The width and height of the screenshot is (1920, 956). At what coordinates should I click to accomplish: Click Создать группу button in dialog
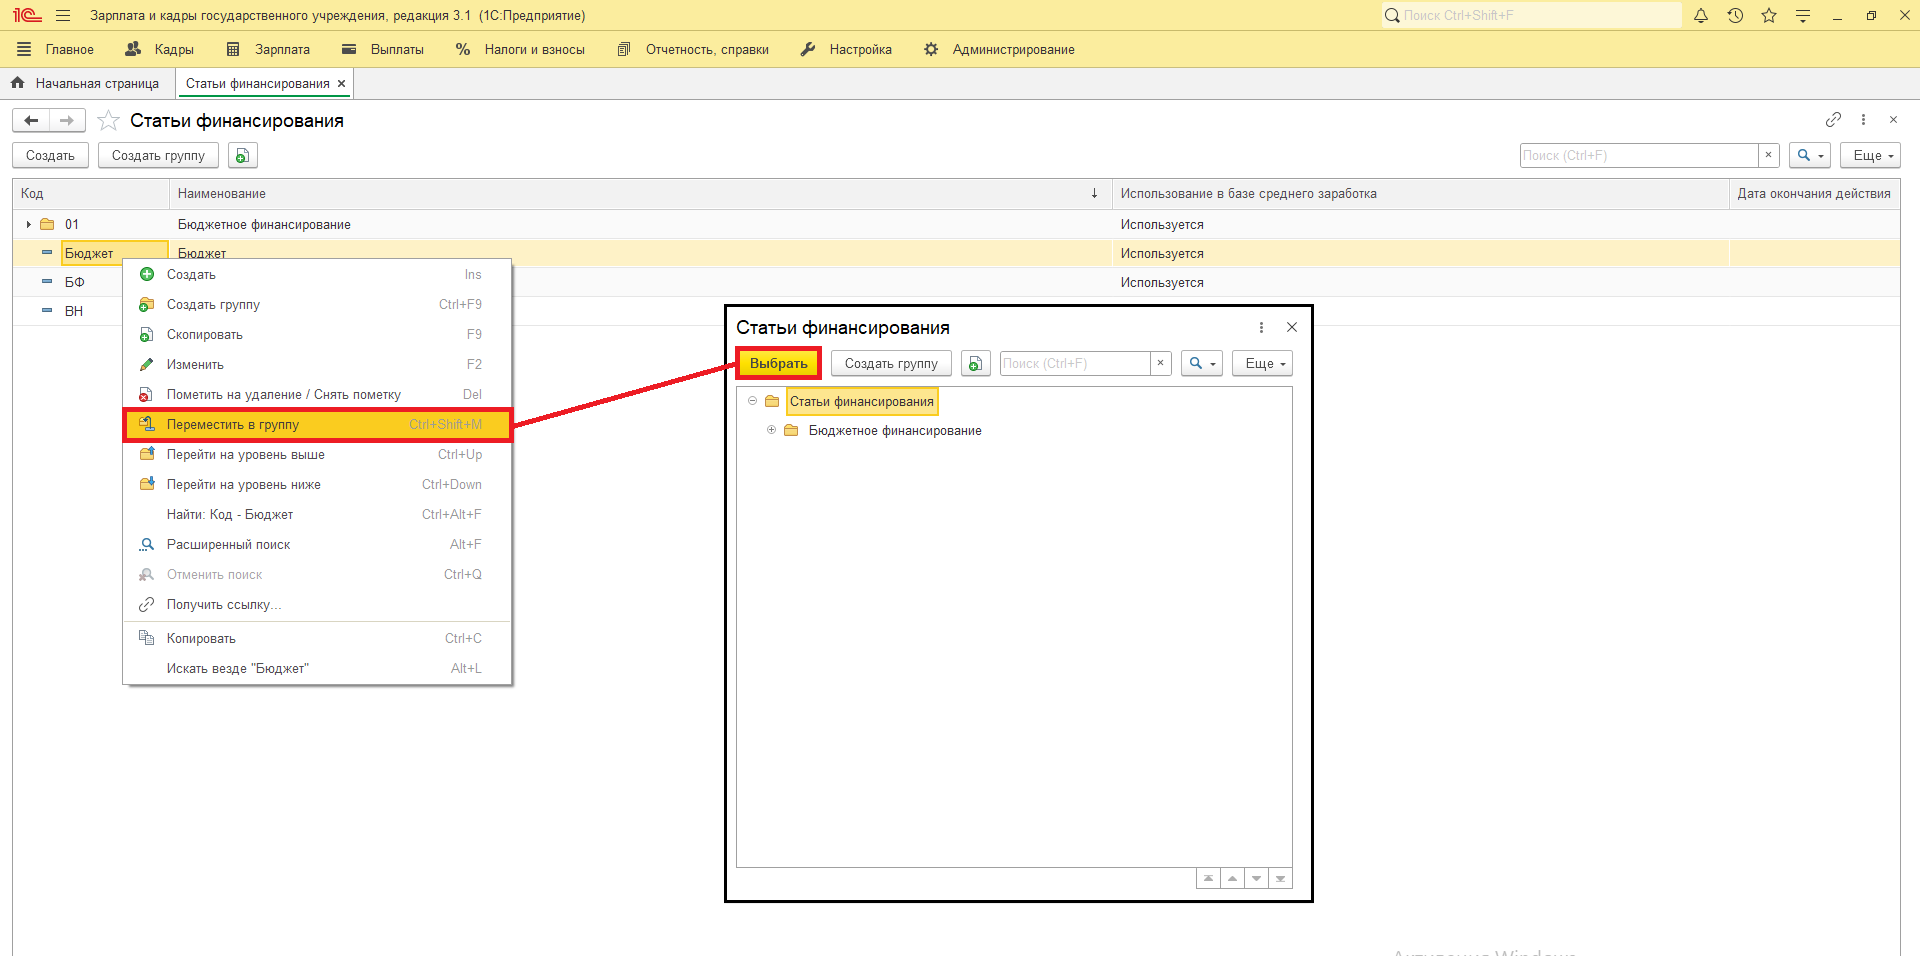[891, 363]
